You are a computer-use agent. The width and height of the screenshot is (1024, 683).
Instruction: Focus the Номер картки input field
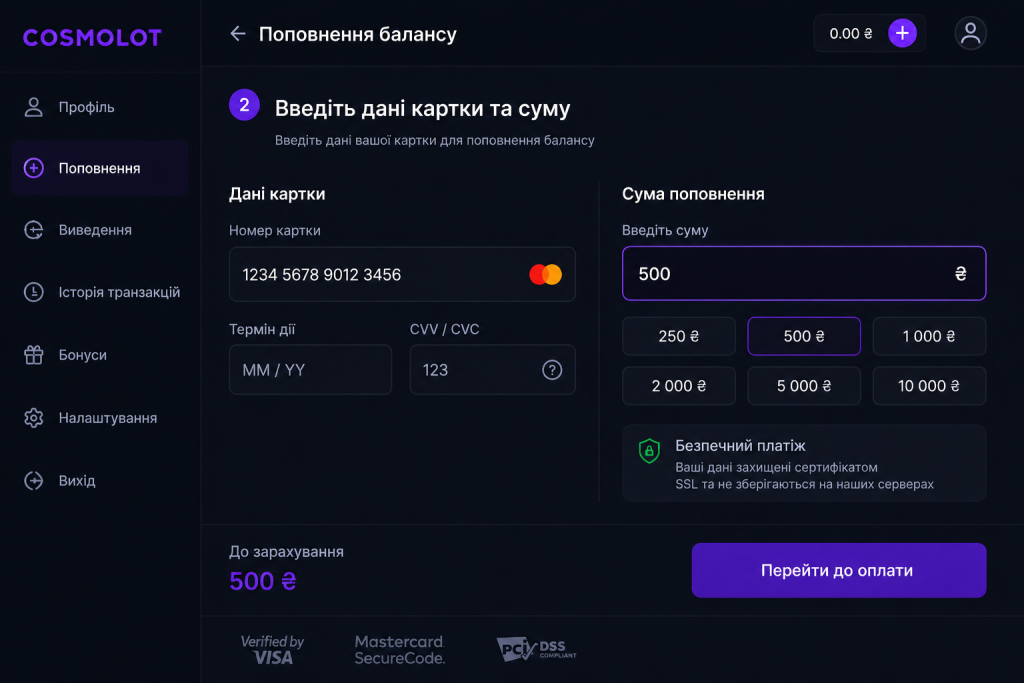[402, 274]
